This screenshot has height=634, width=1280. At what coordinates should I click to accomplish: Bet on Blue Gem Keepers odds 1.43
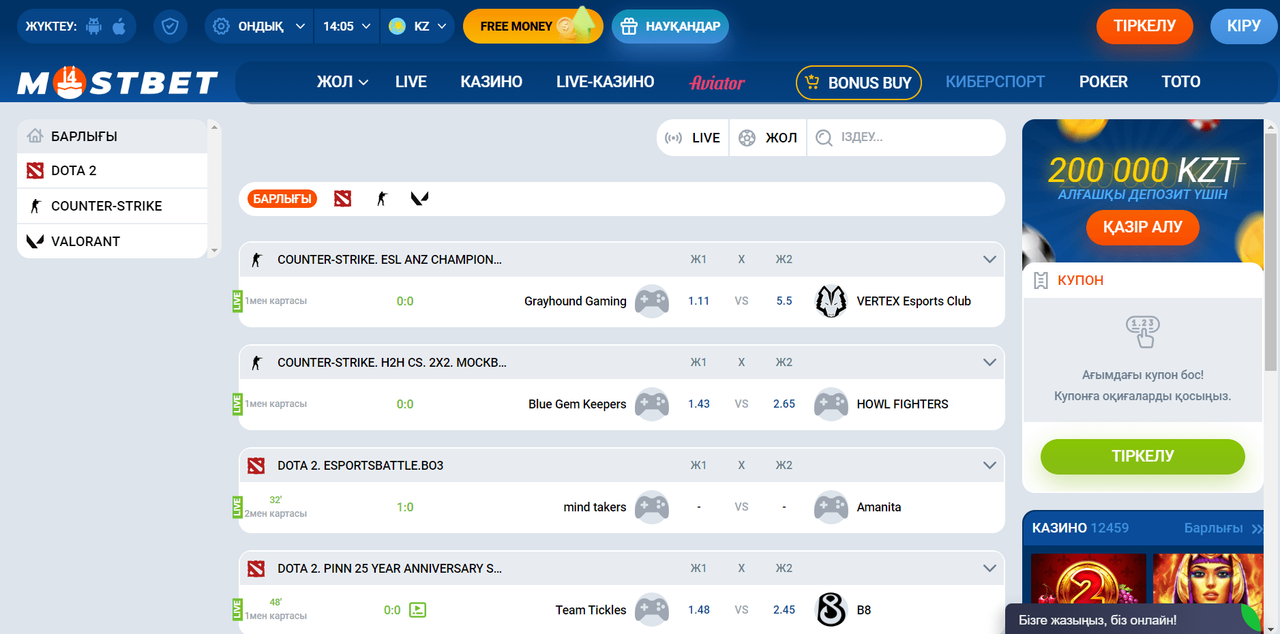699,404
